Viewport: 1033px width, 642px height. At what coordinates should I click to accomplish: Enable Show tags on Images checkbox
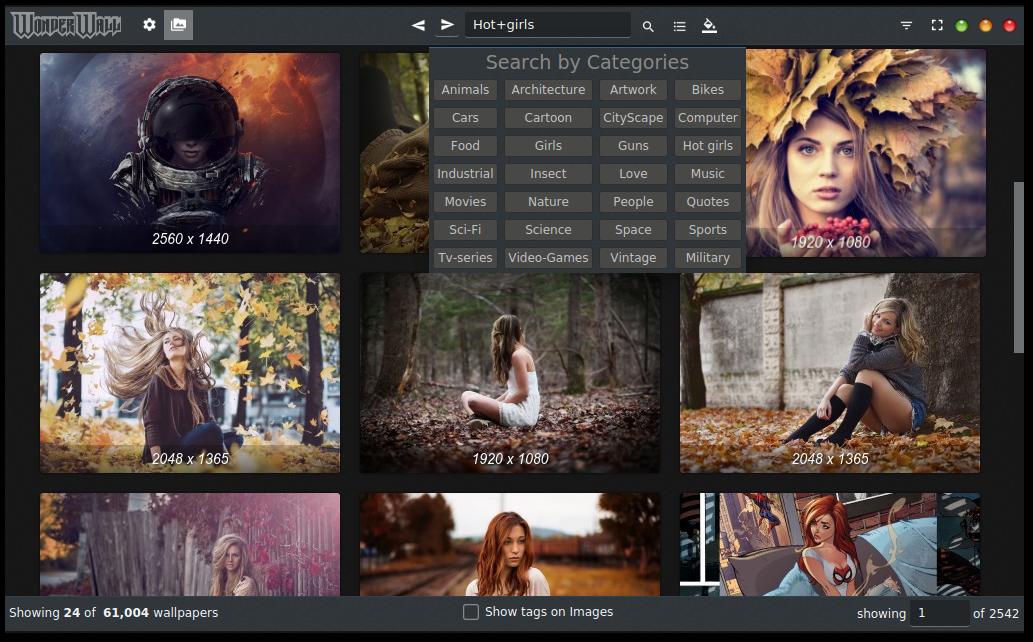(471, 612)
